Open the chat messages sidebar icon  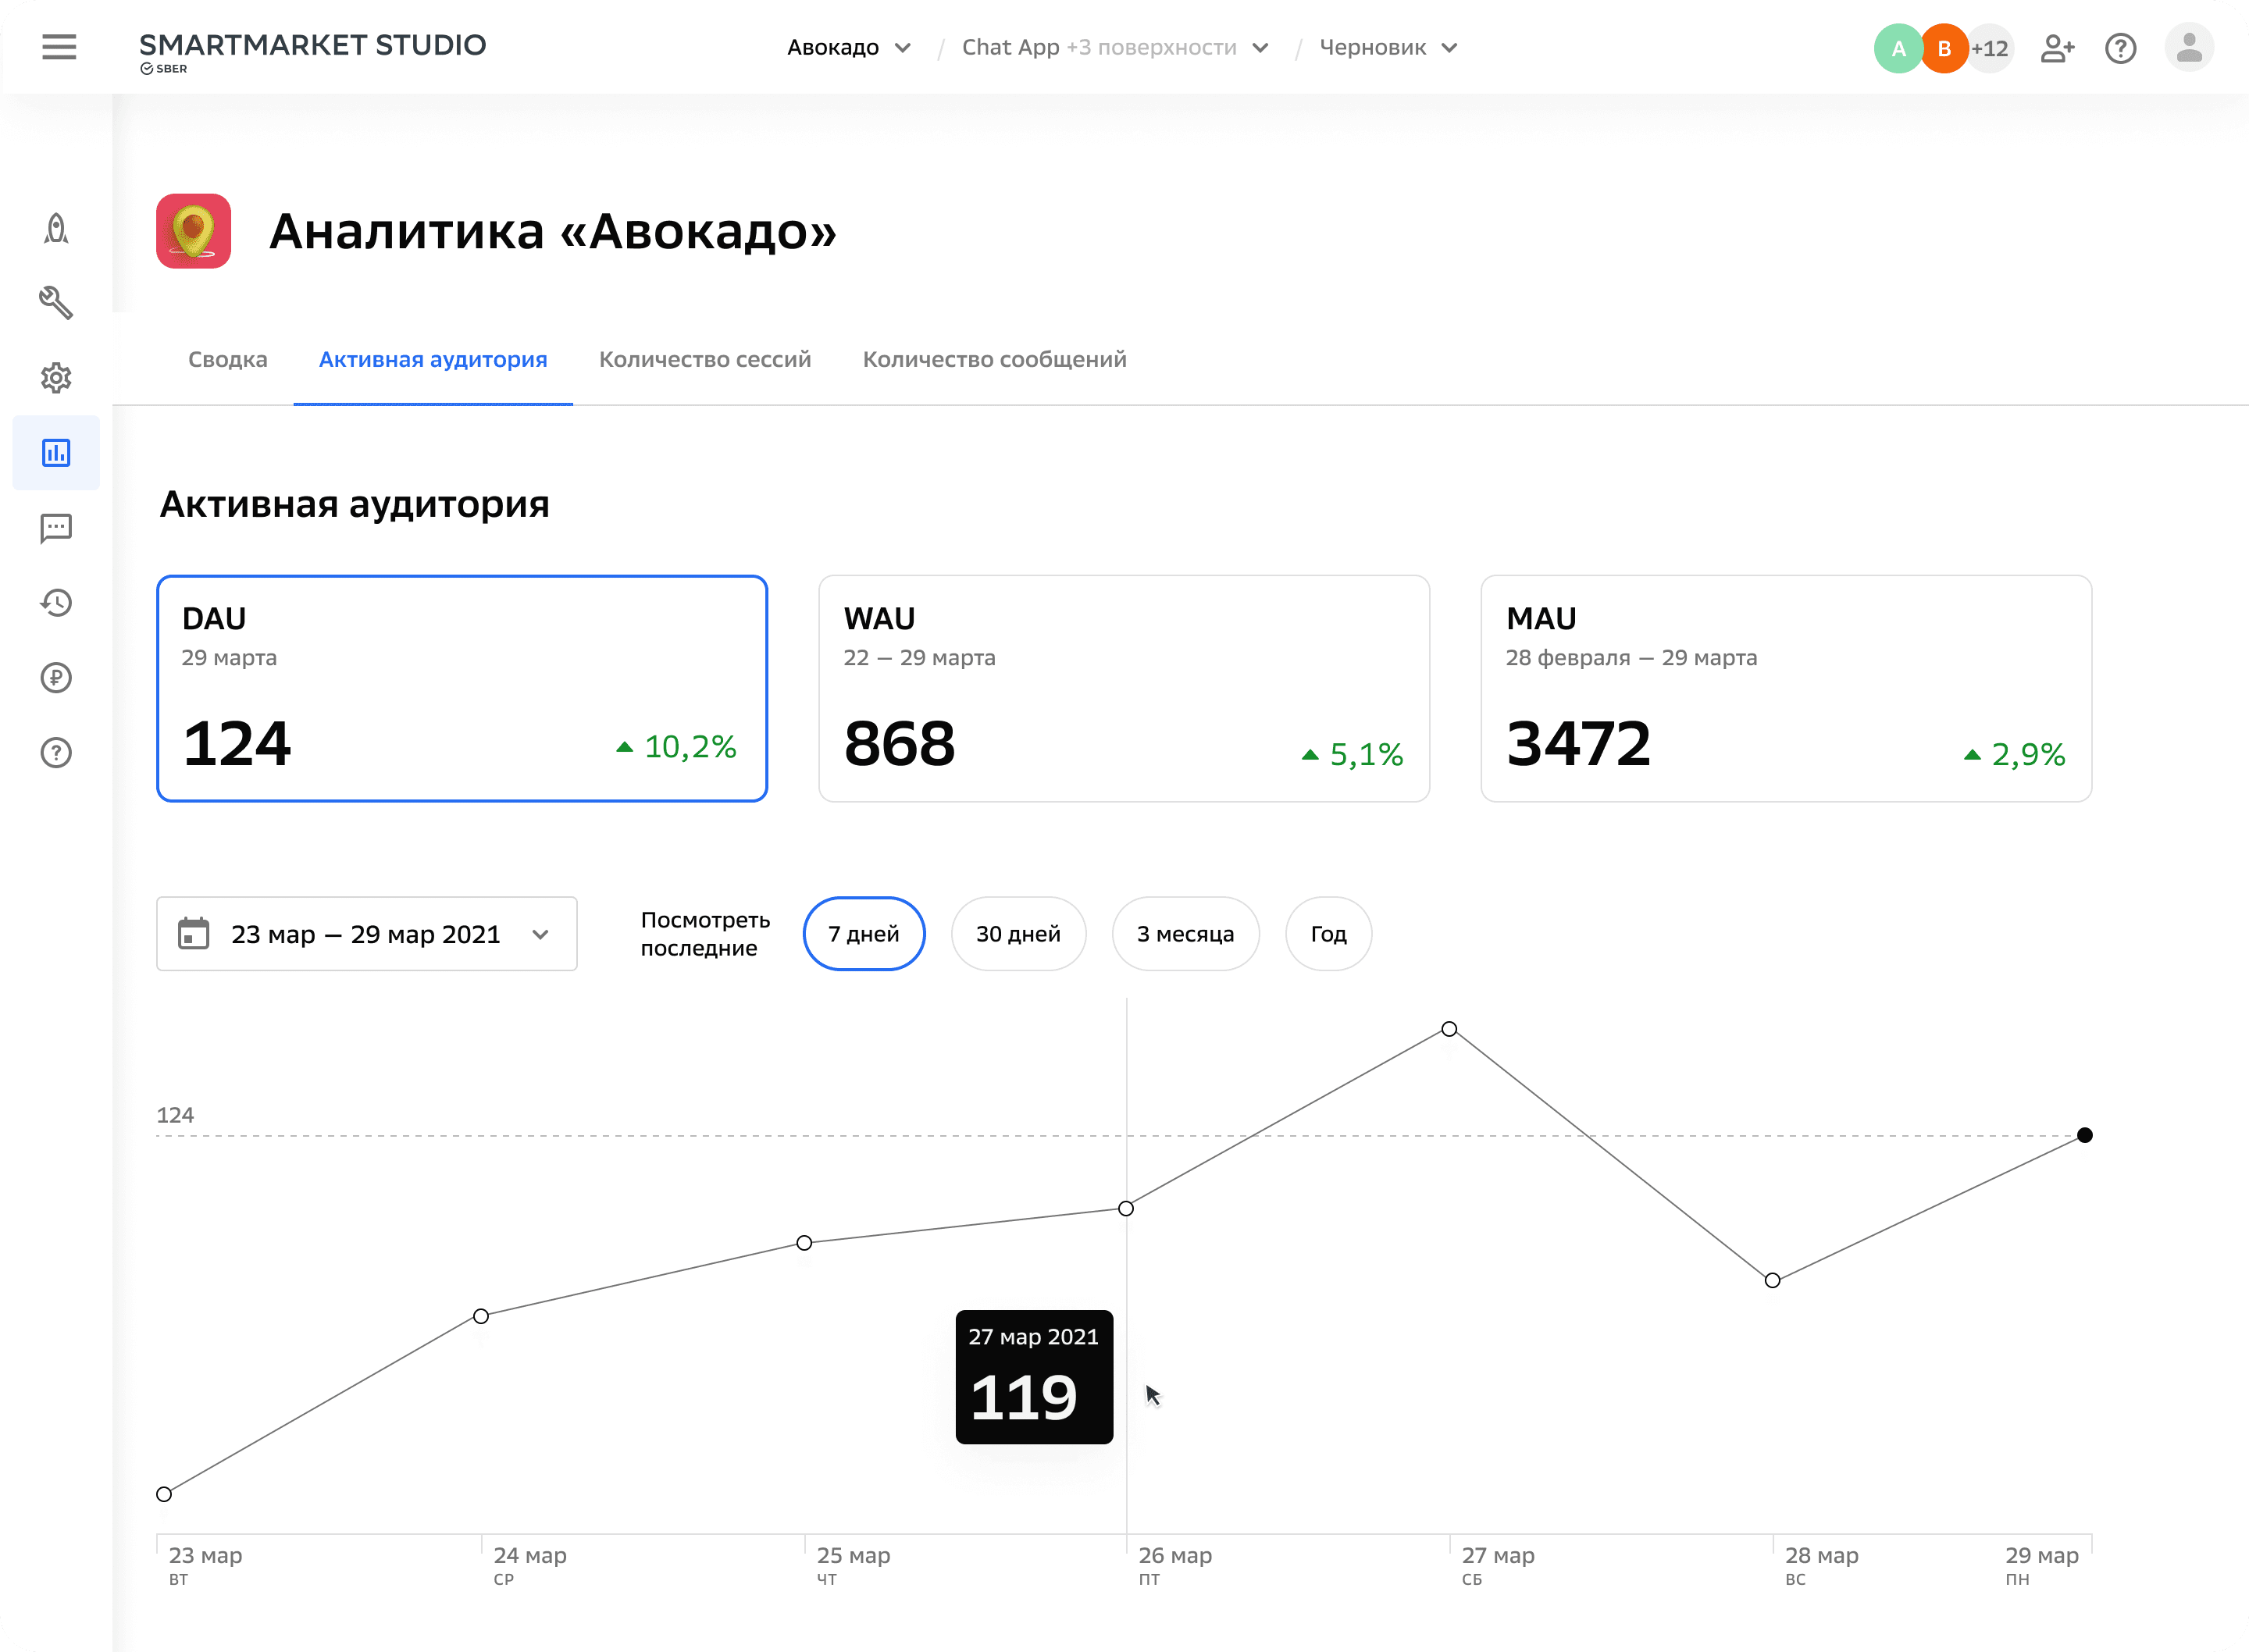tap(56, 528)
